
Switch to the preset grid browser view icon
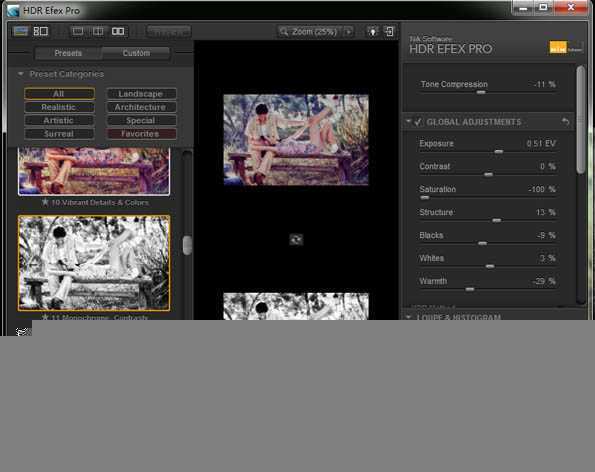pos(41,31)
